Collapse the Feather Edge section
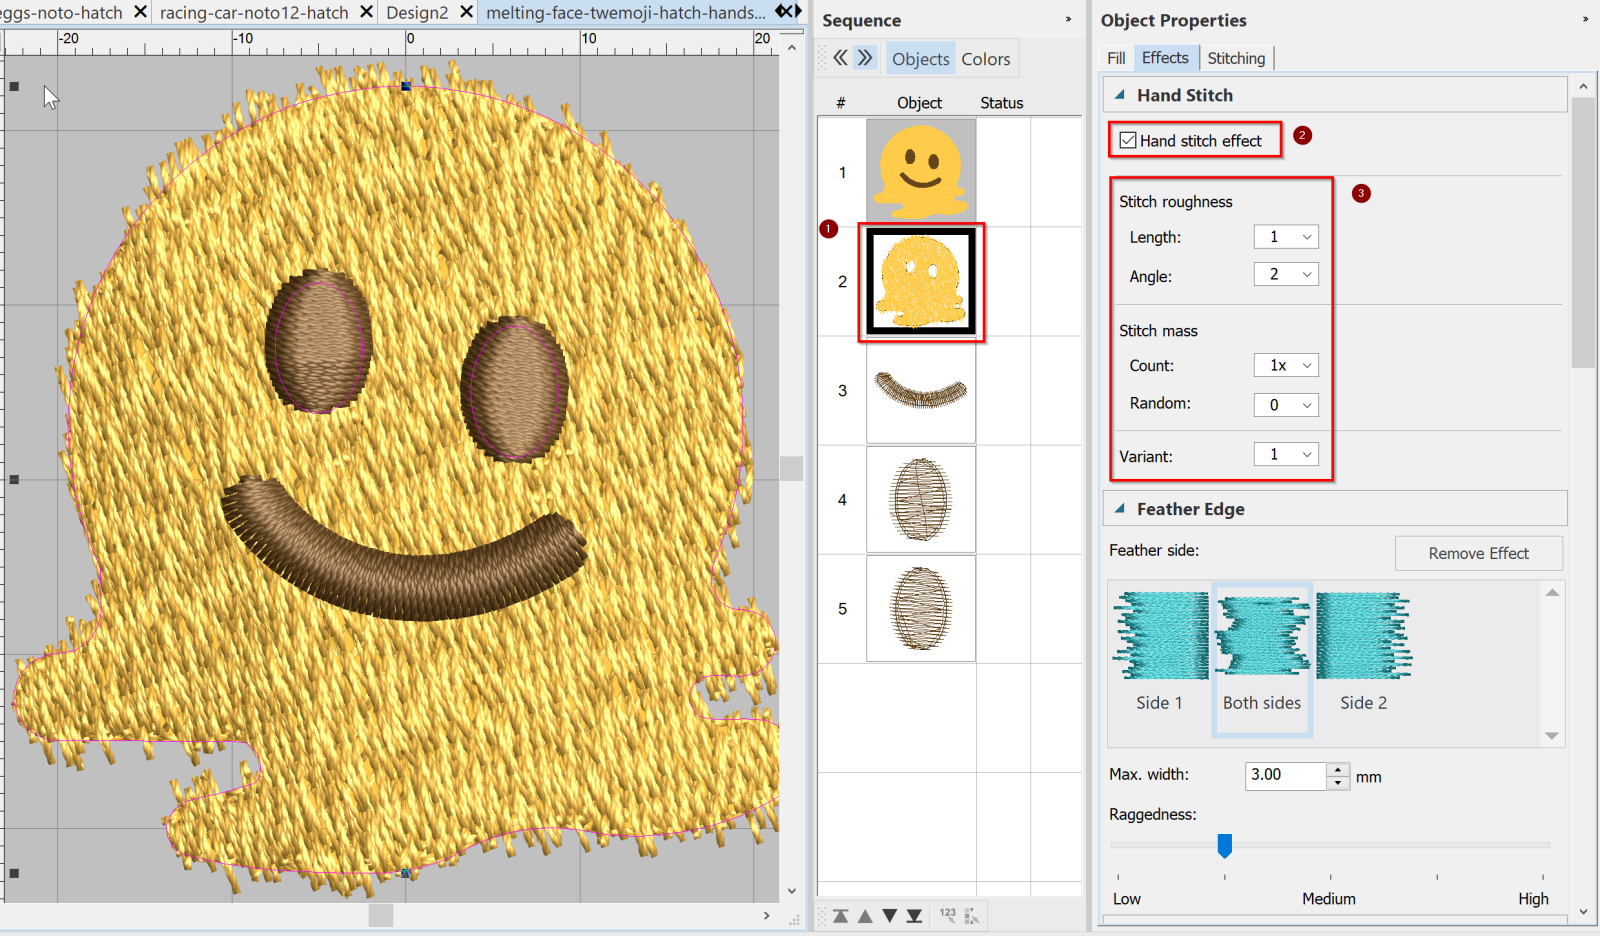 (x=1120, y=508)
